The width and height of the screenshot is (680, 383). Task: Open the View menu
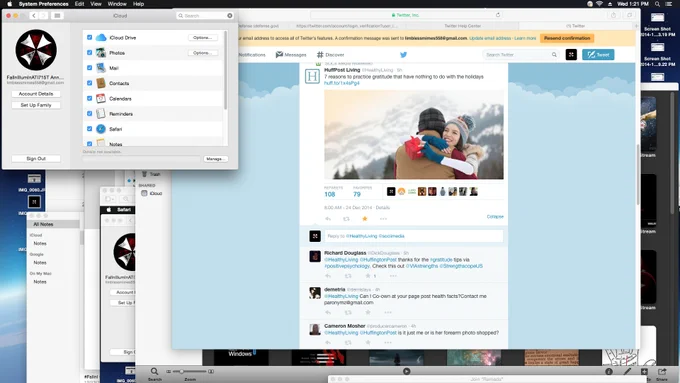click(x=95, y=4)
